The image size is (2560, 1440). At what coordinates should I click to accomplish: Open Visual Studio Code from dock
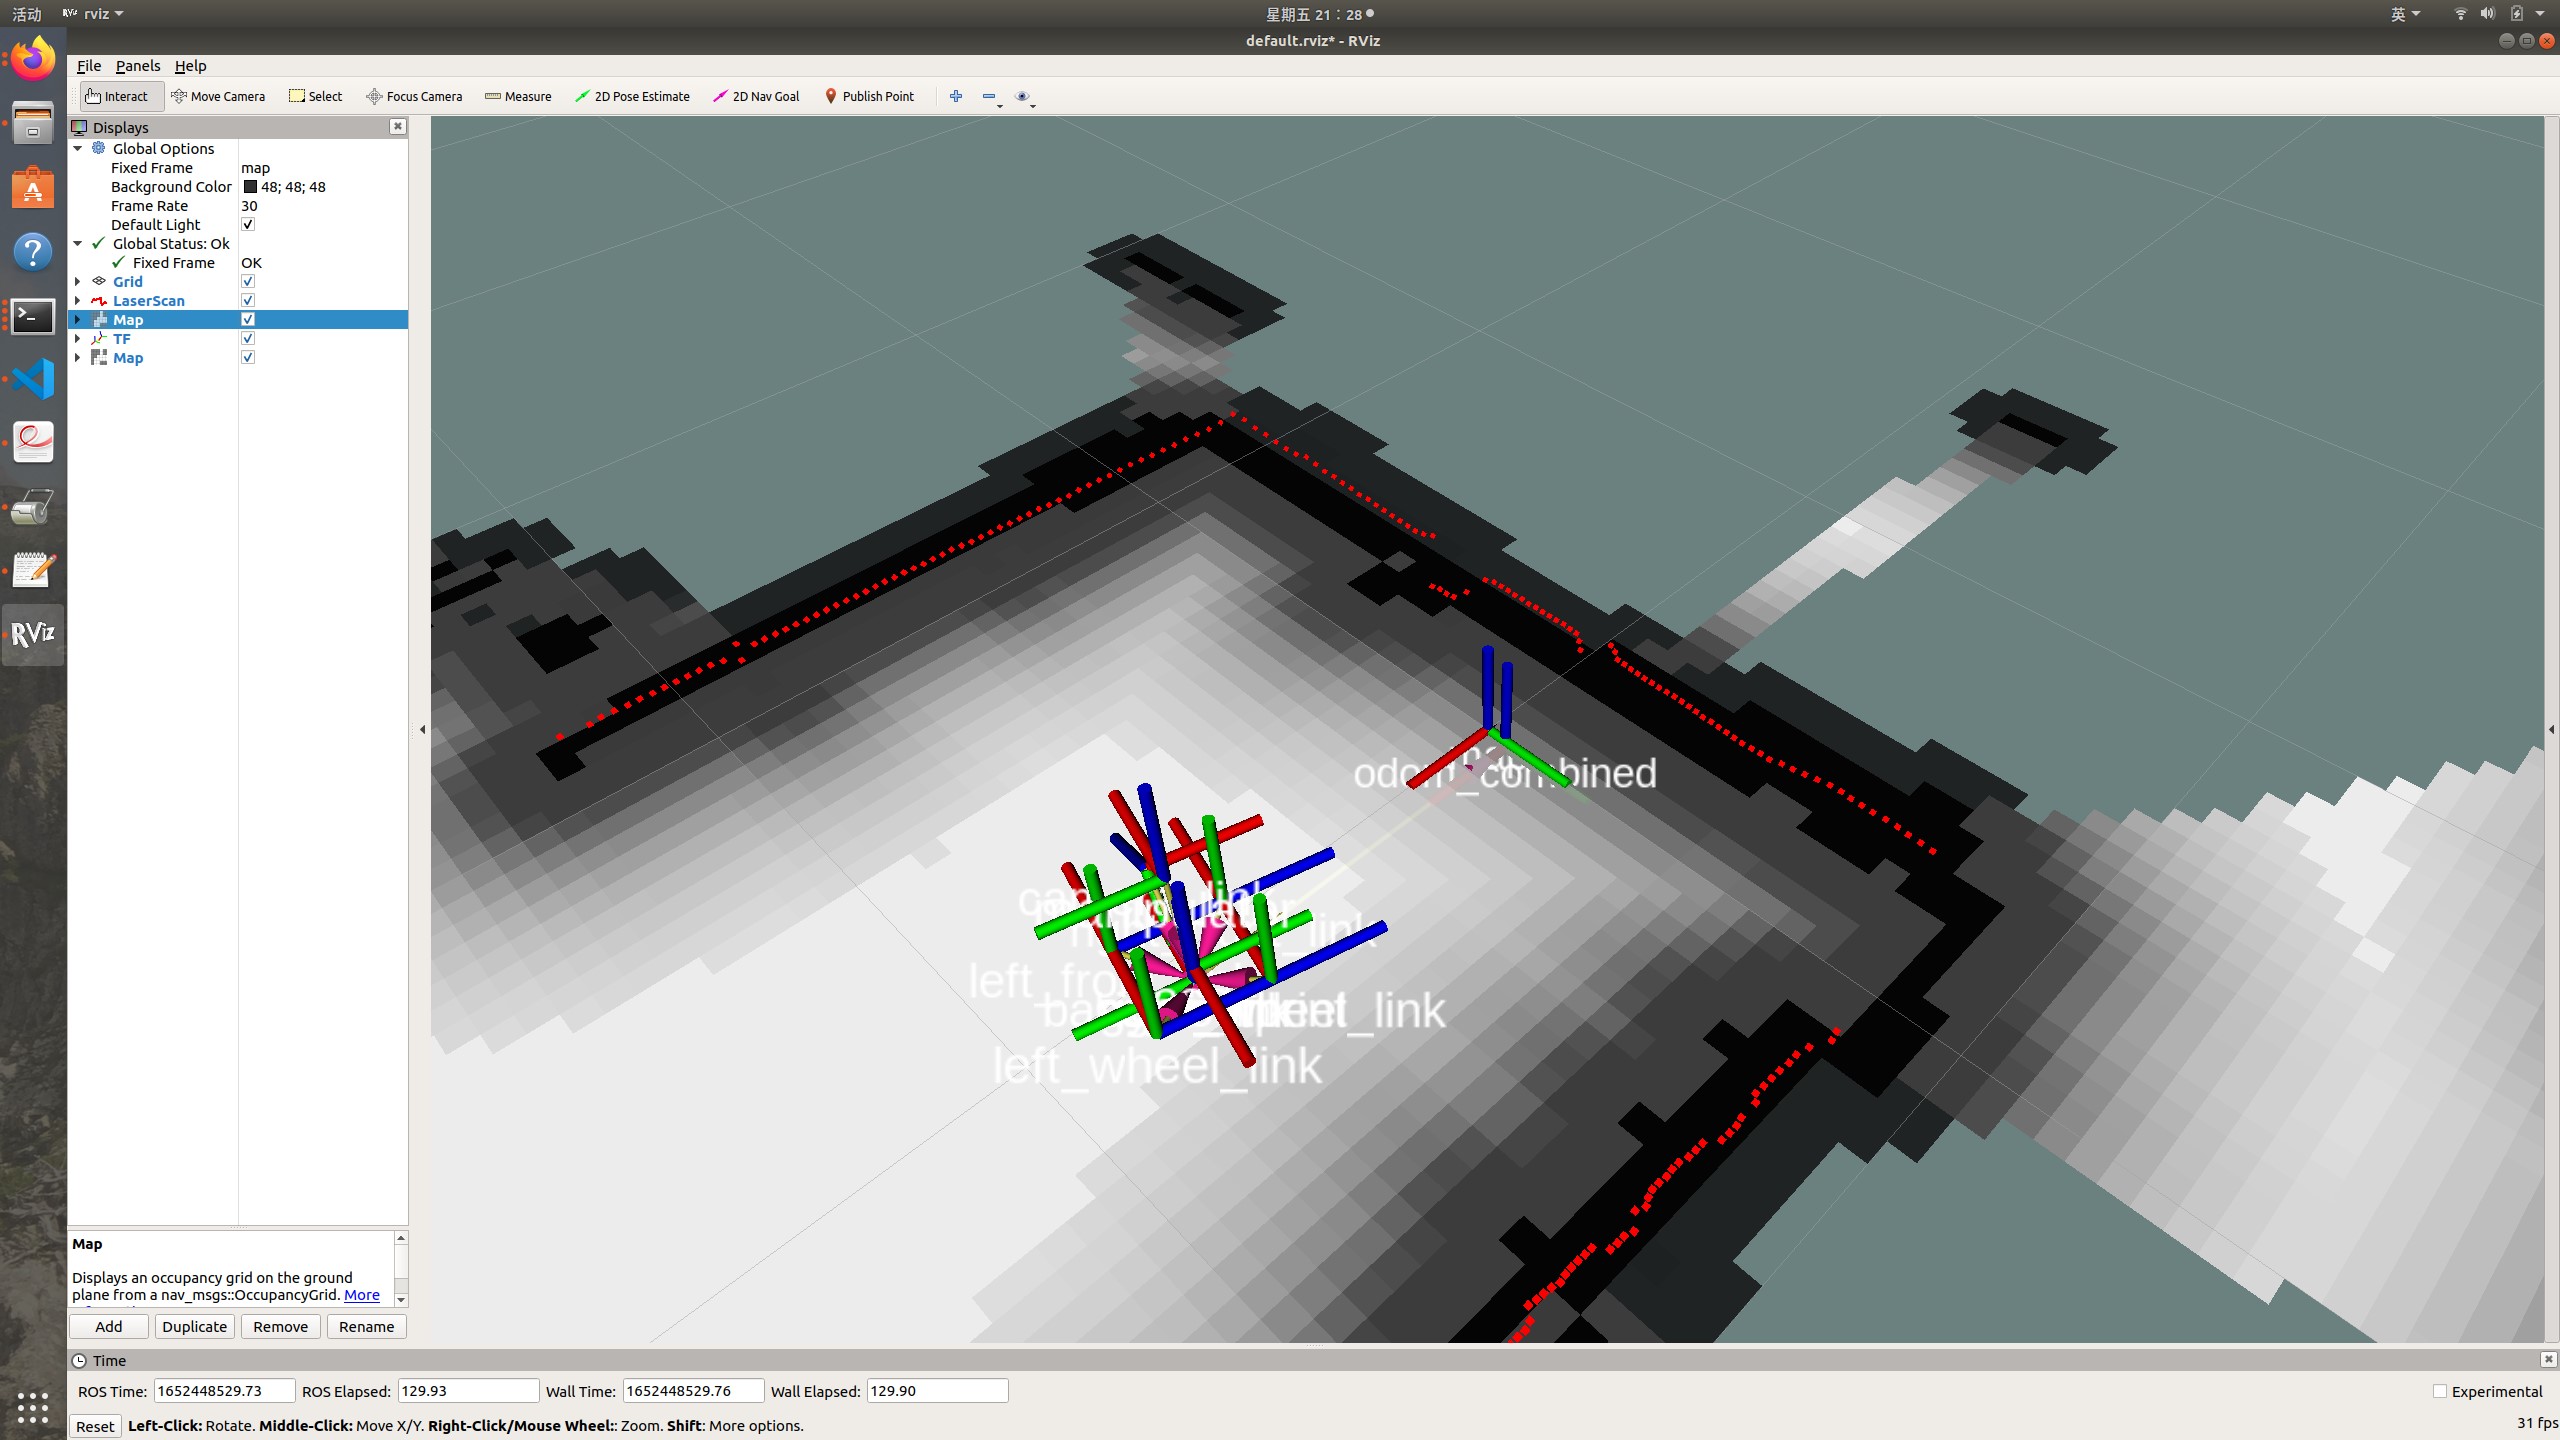pyautogui.click(x=33, y=379)
